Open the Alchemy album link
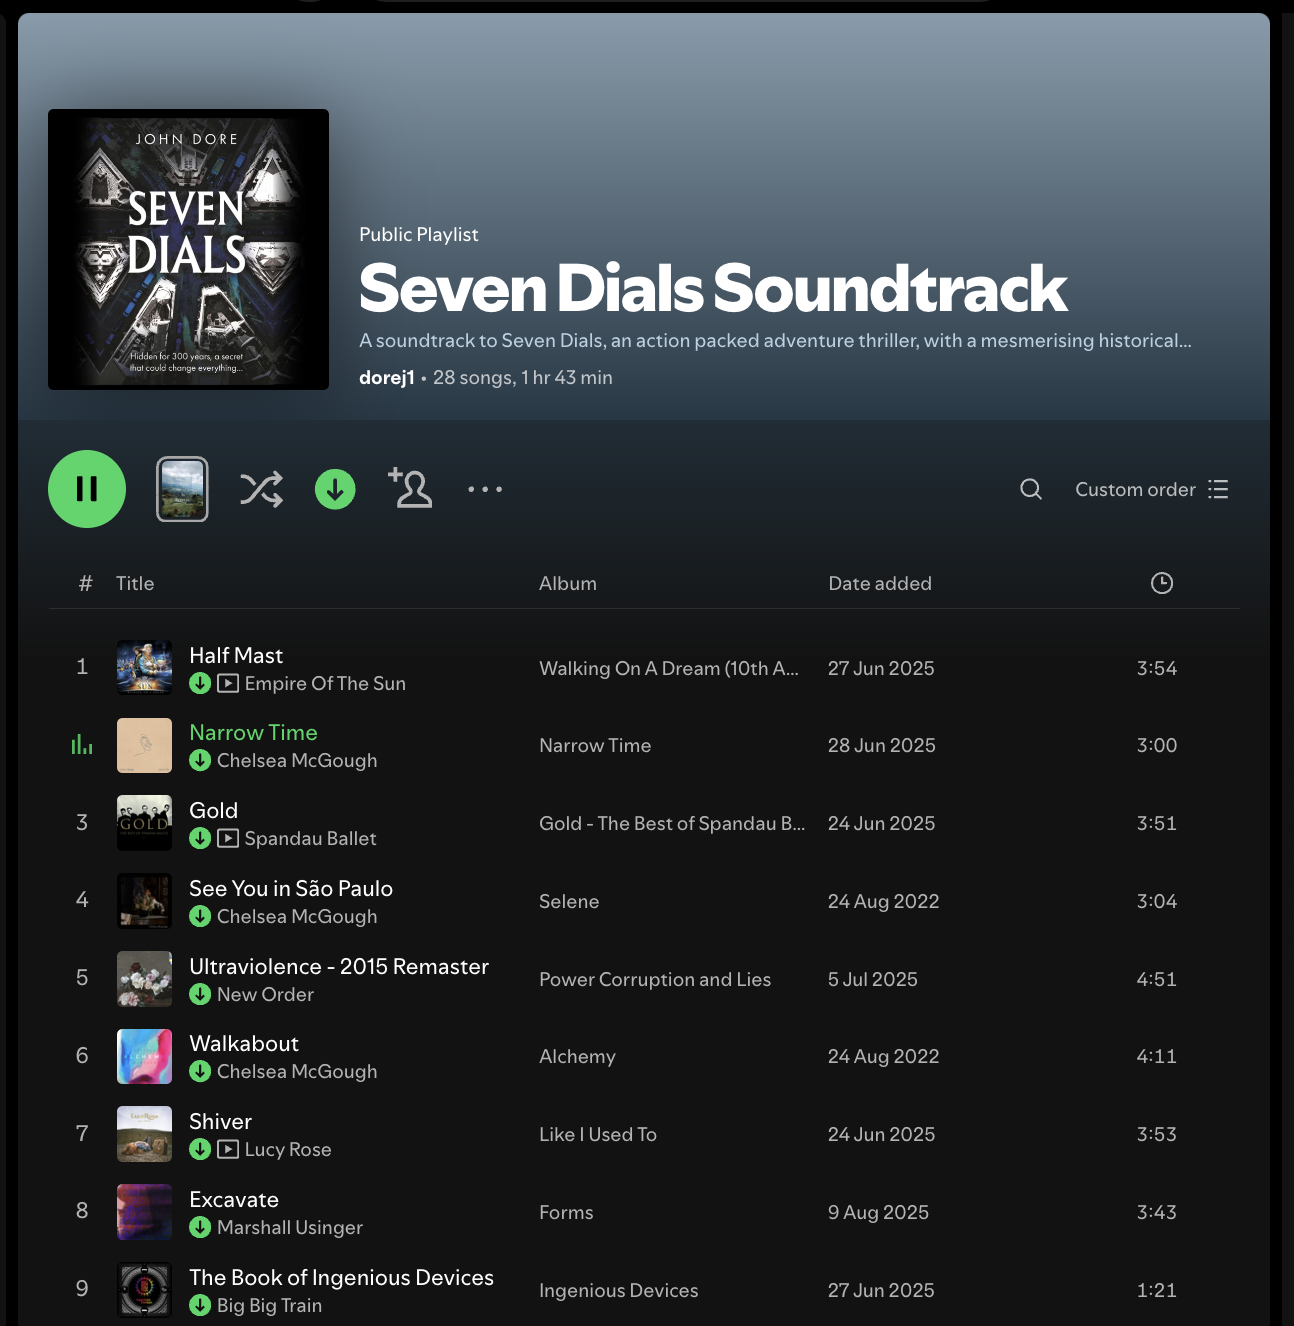Viewport: 1294px width, 1326px height. [x=577, y=1056]
